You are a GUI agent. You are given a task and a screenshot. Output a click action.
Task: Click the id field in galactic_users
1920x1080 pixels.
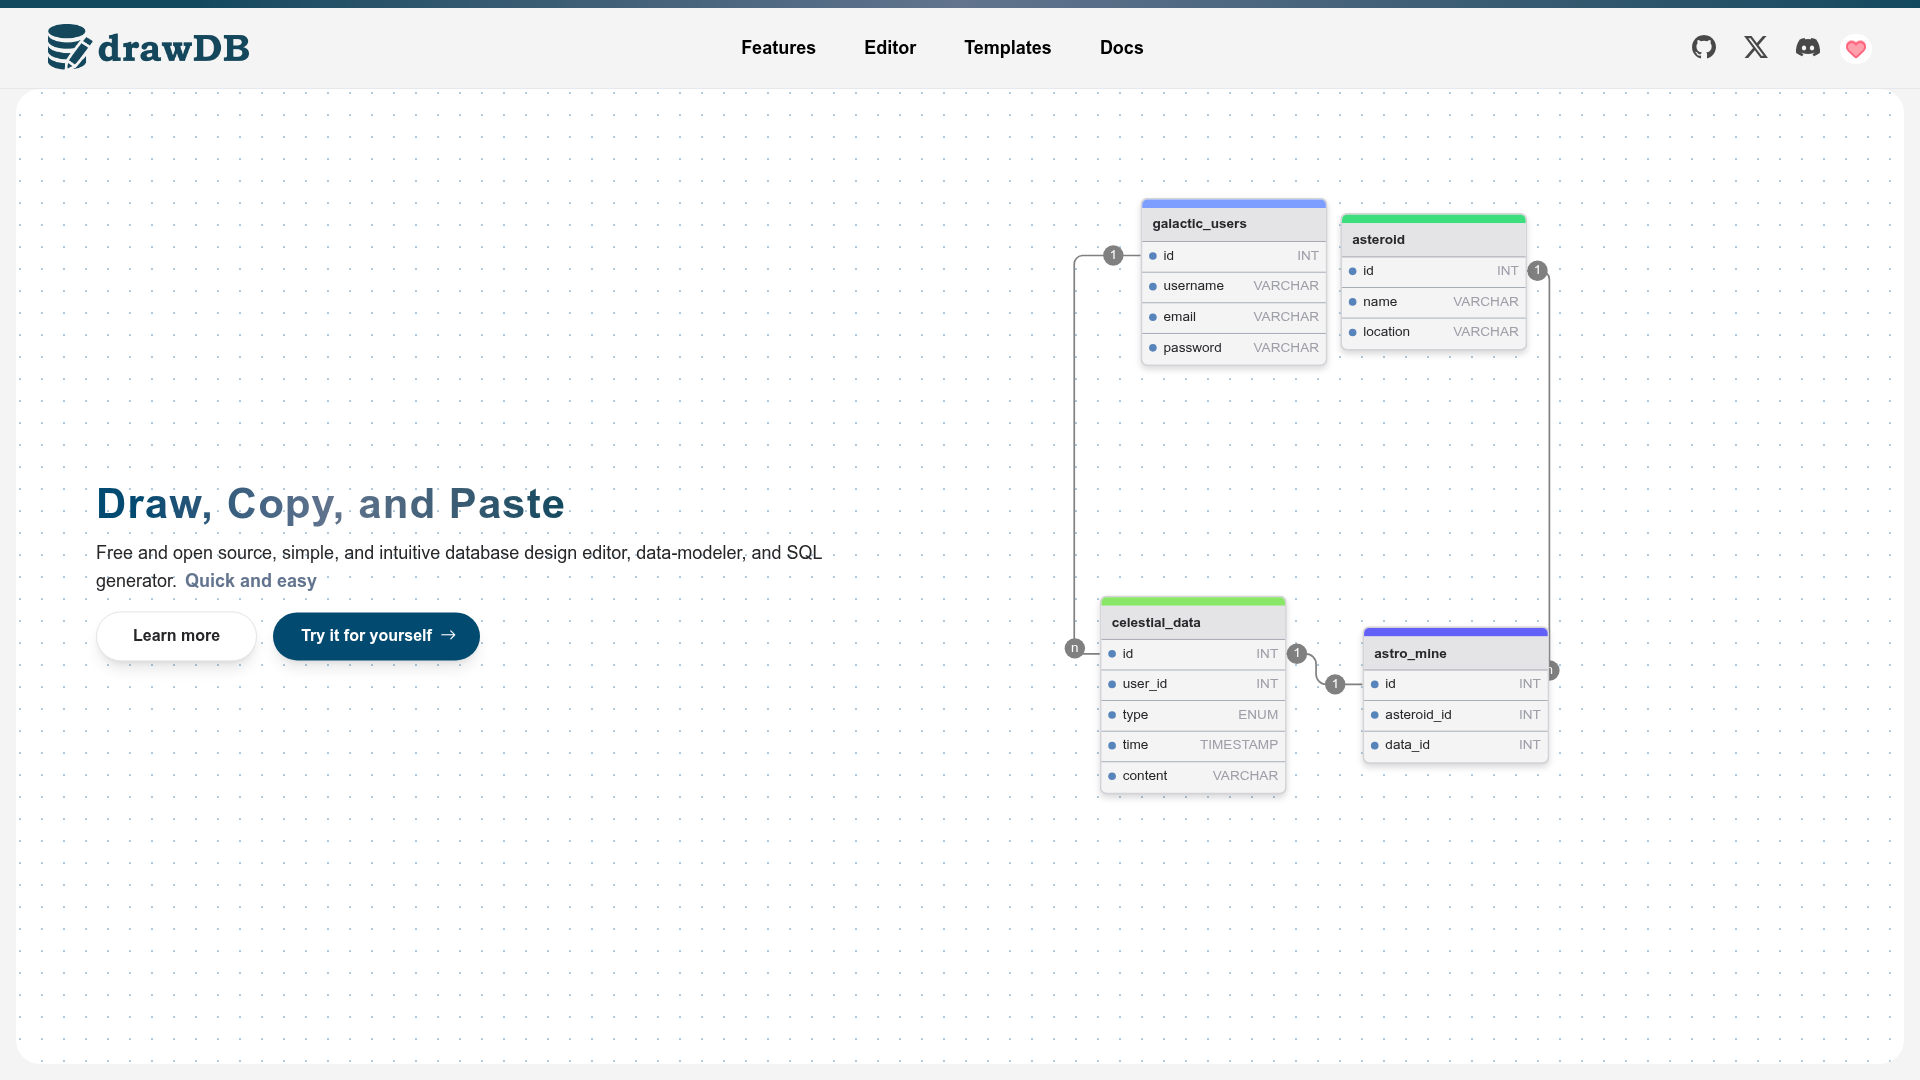1234,256
